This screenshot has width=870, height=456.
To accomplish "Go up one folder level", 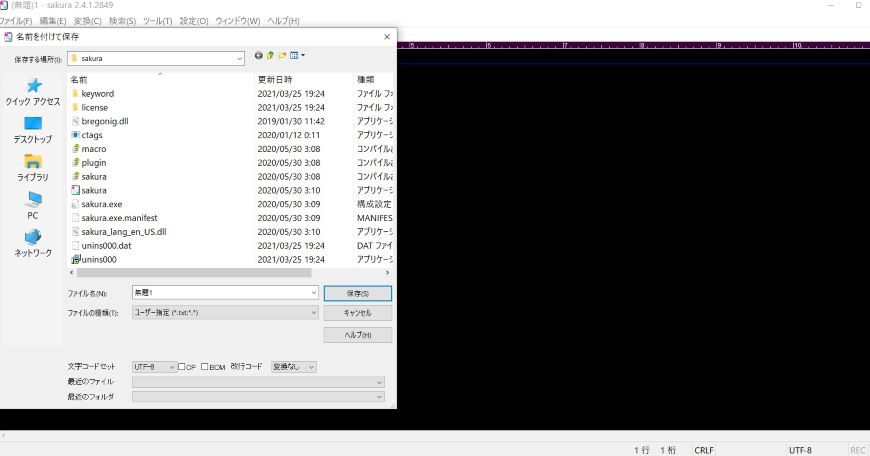I will 271,56.
